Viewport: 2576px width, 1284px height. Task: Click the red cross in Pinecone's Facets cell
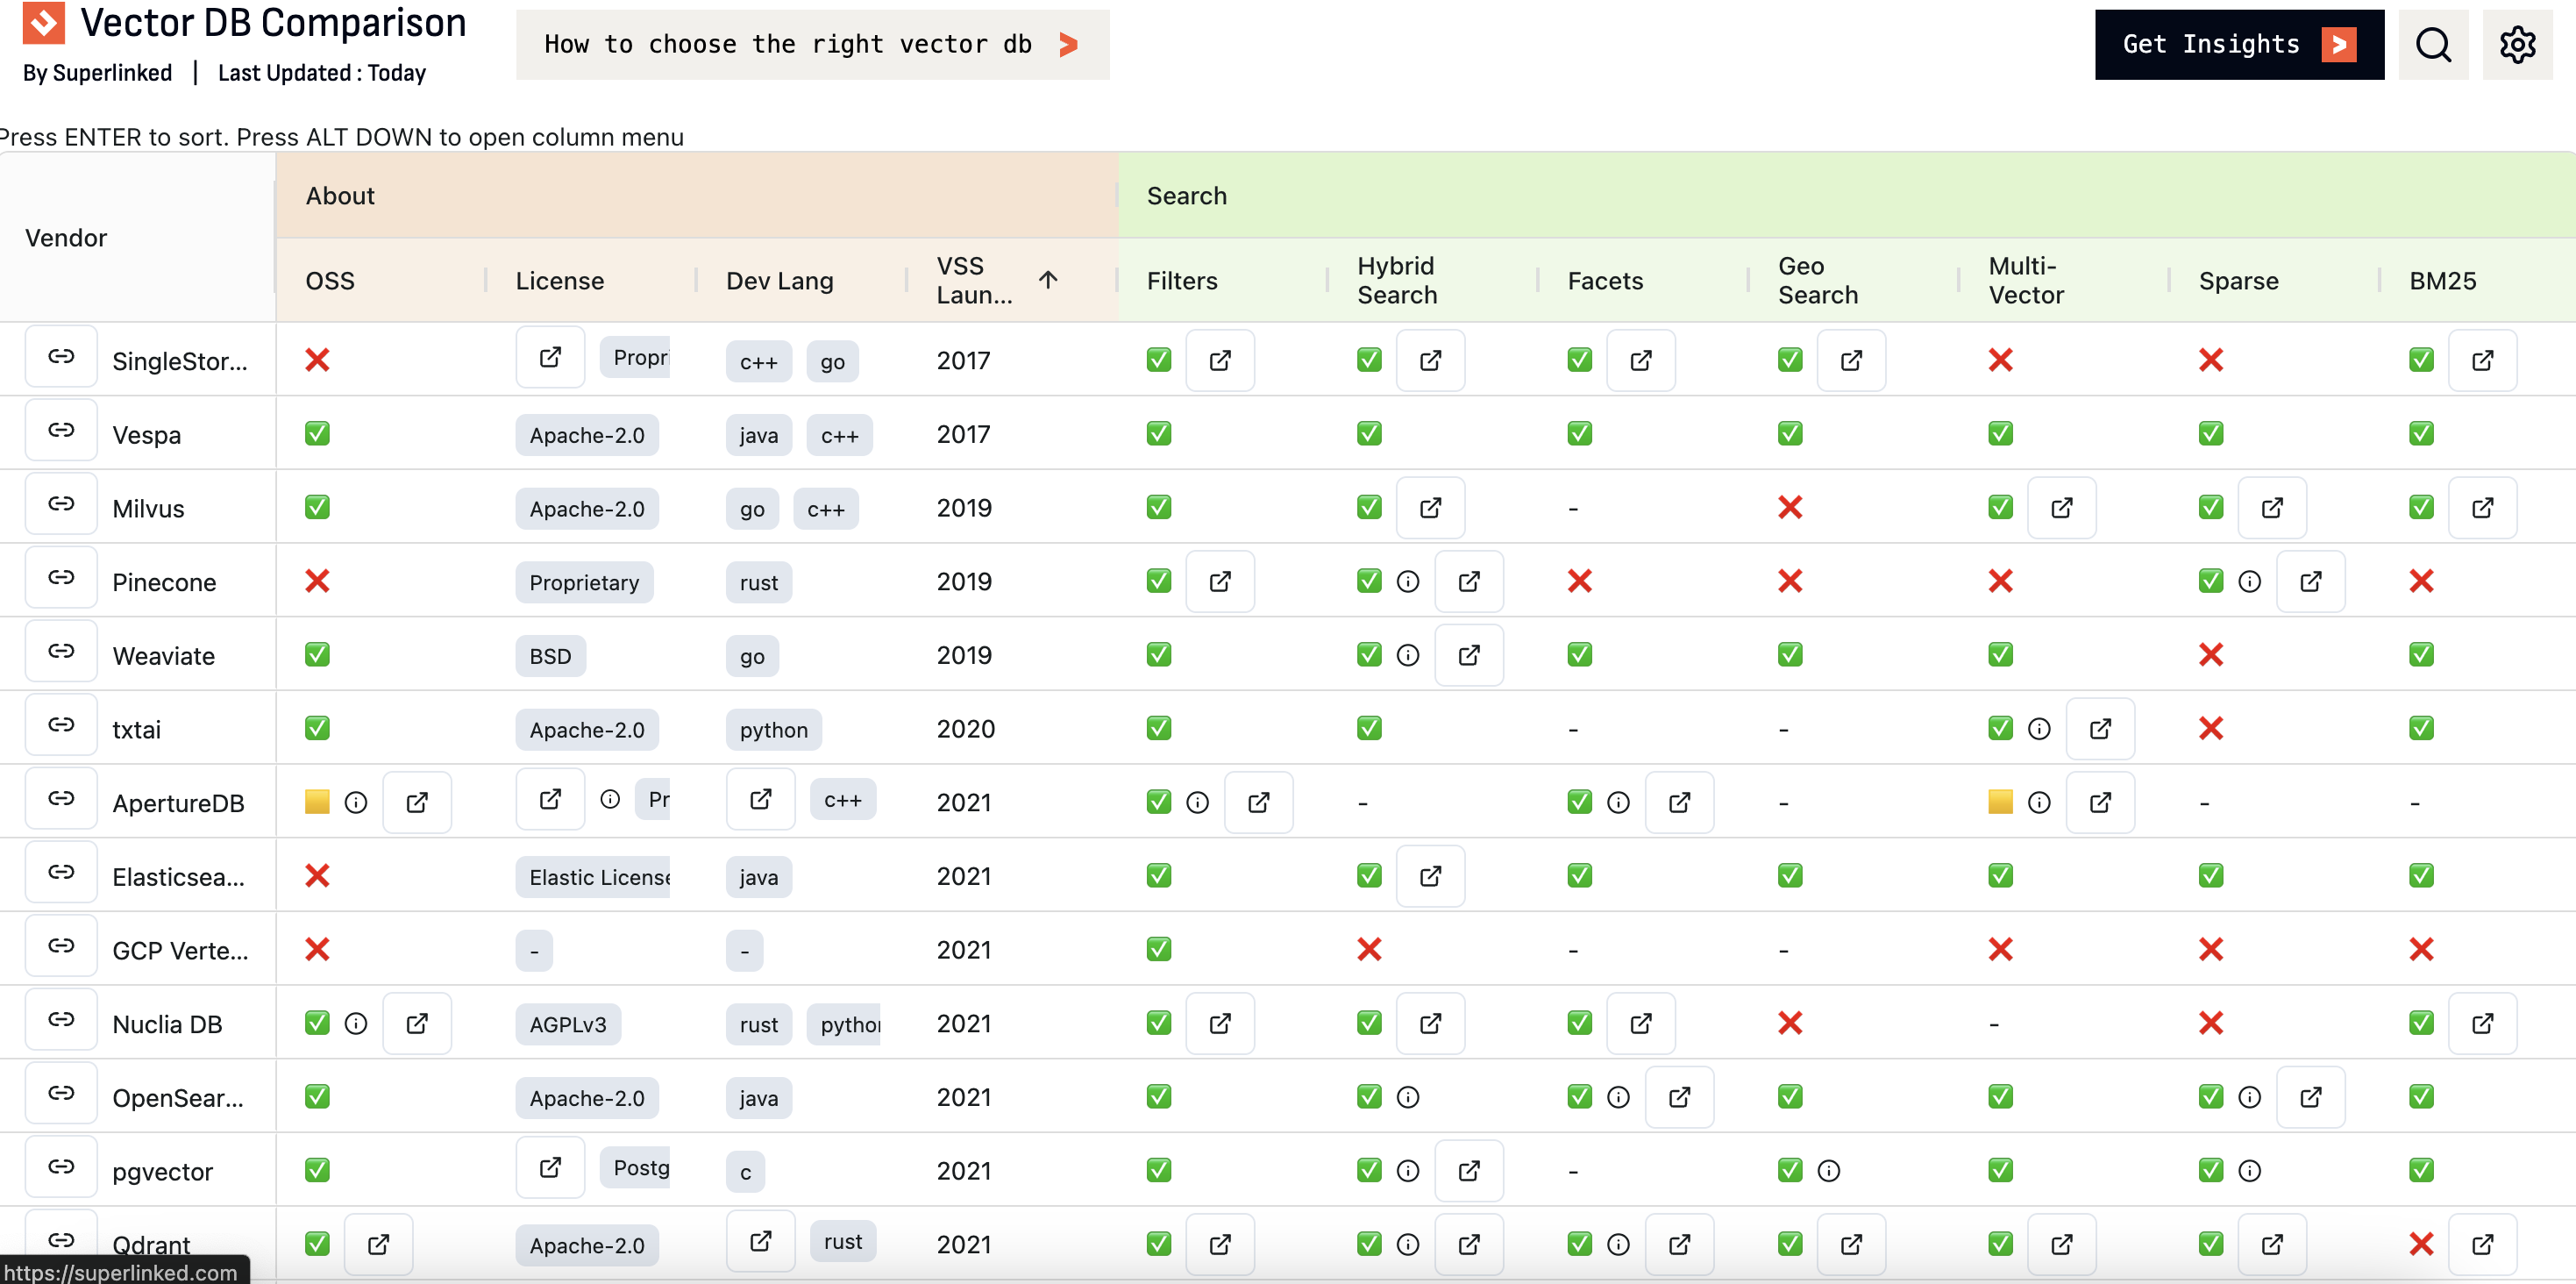pos(1579,581)
